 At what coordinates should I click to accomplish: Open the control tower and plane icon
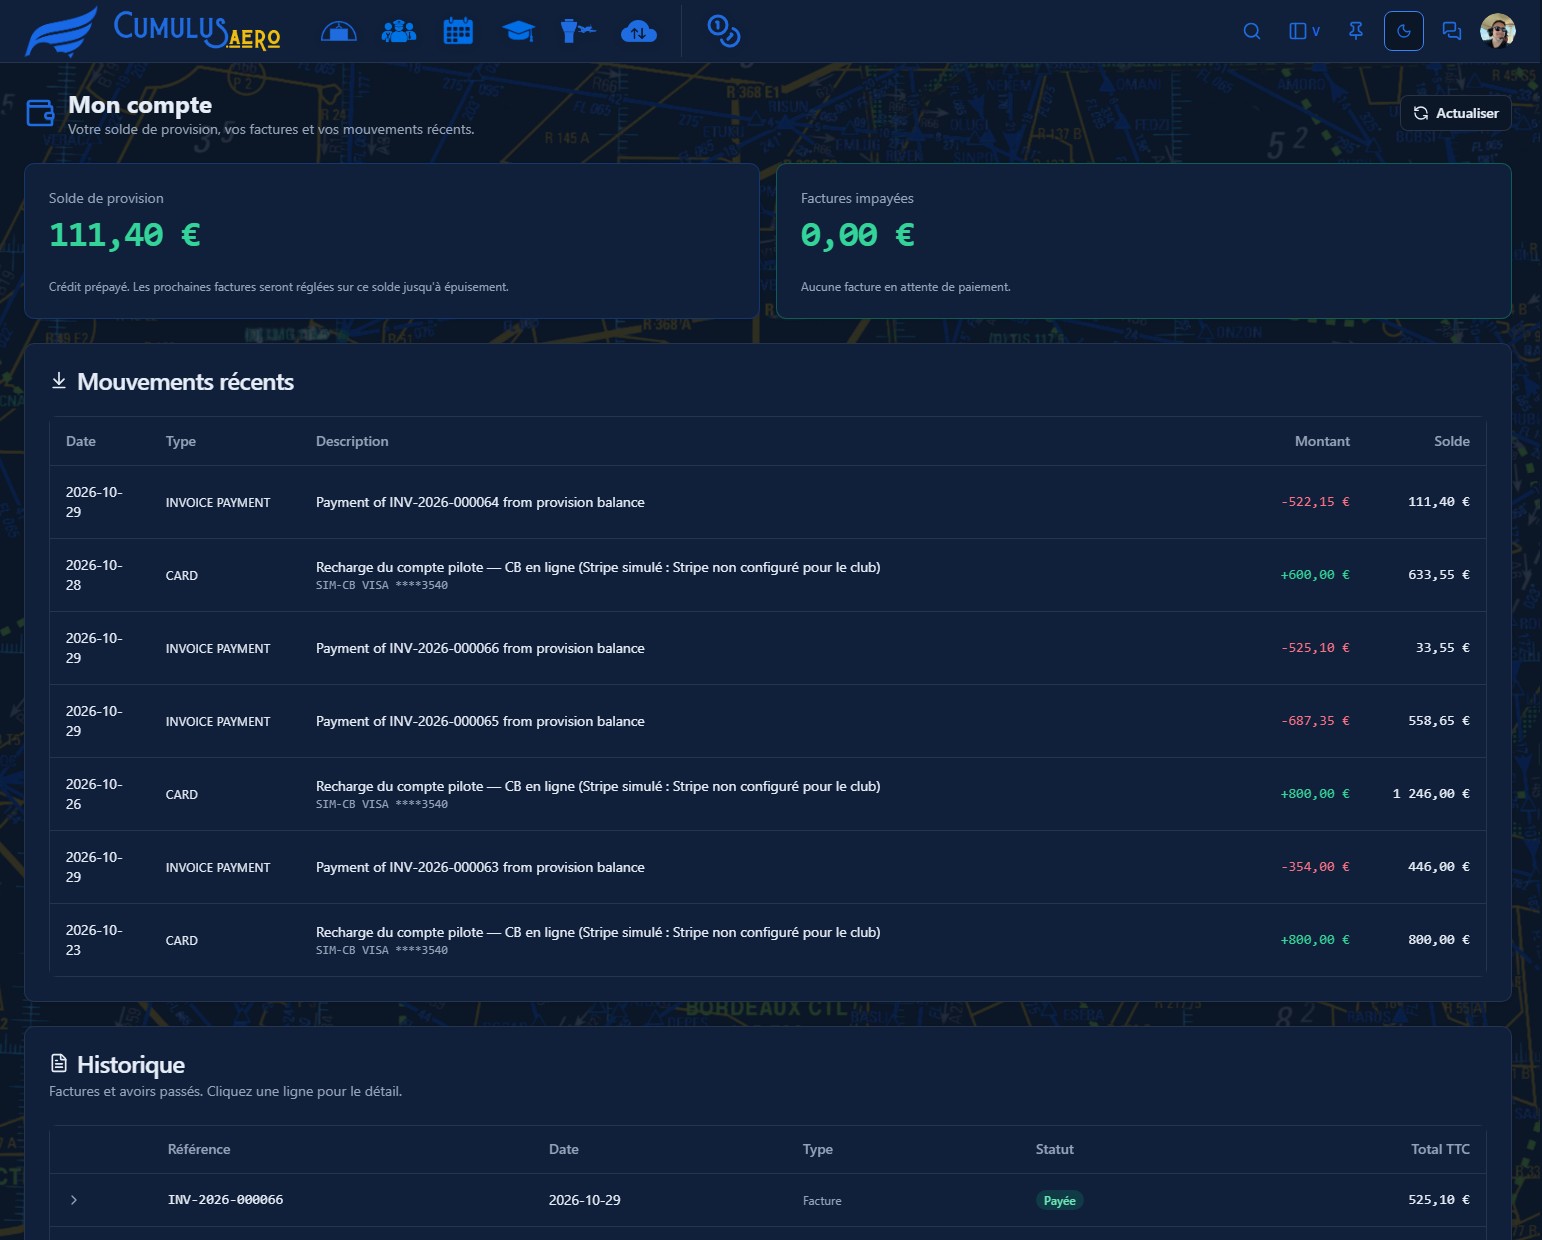(578, 32)
